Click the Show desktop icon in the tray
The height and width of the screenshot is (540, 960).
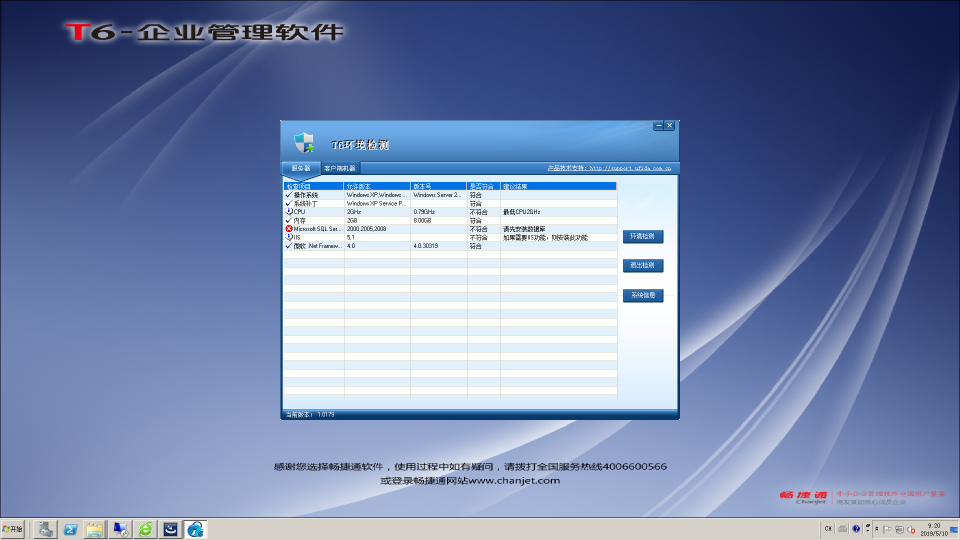coord(954,529)
